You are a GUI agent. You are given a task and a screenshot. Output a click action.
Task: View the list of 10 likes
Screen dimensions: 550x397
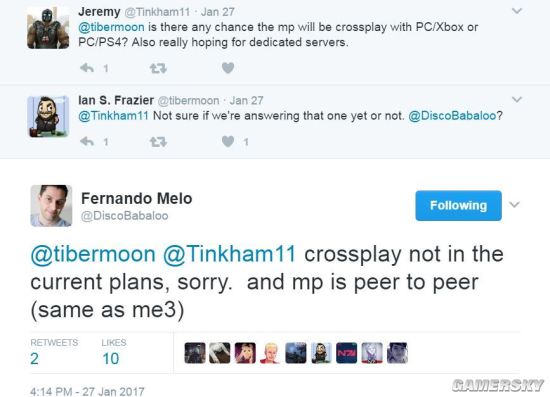pyautogui.click(x=114, y=352)
